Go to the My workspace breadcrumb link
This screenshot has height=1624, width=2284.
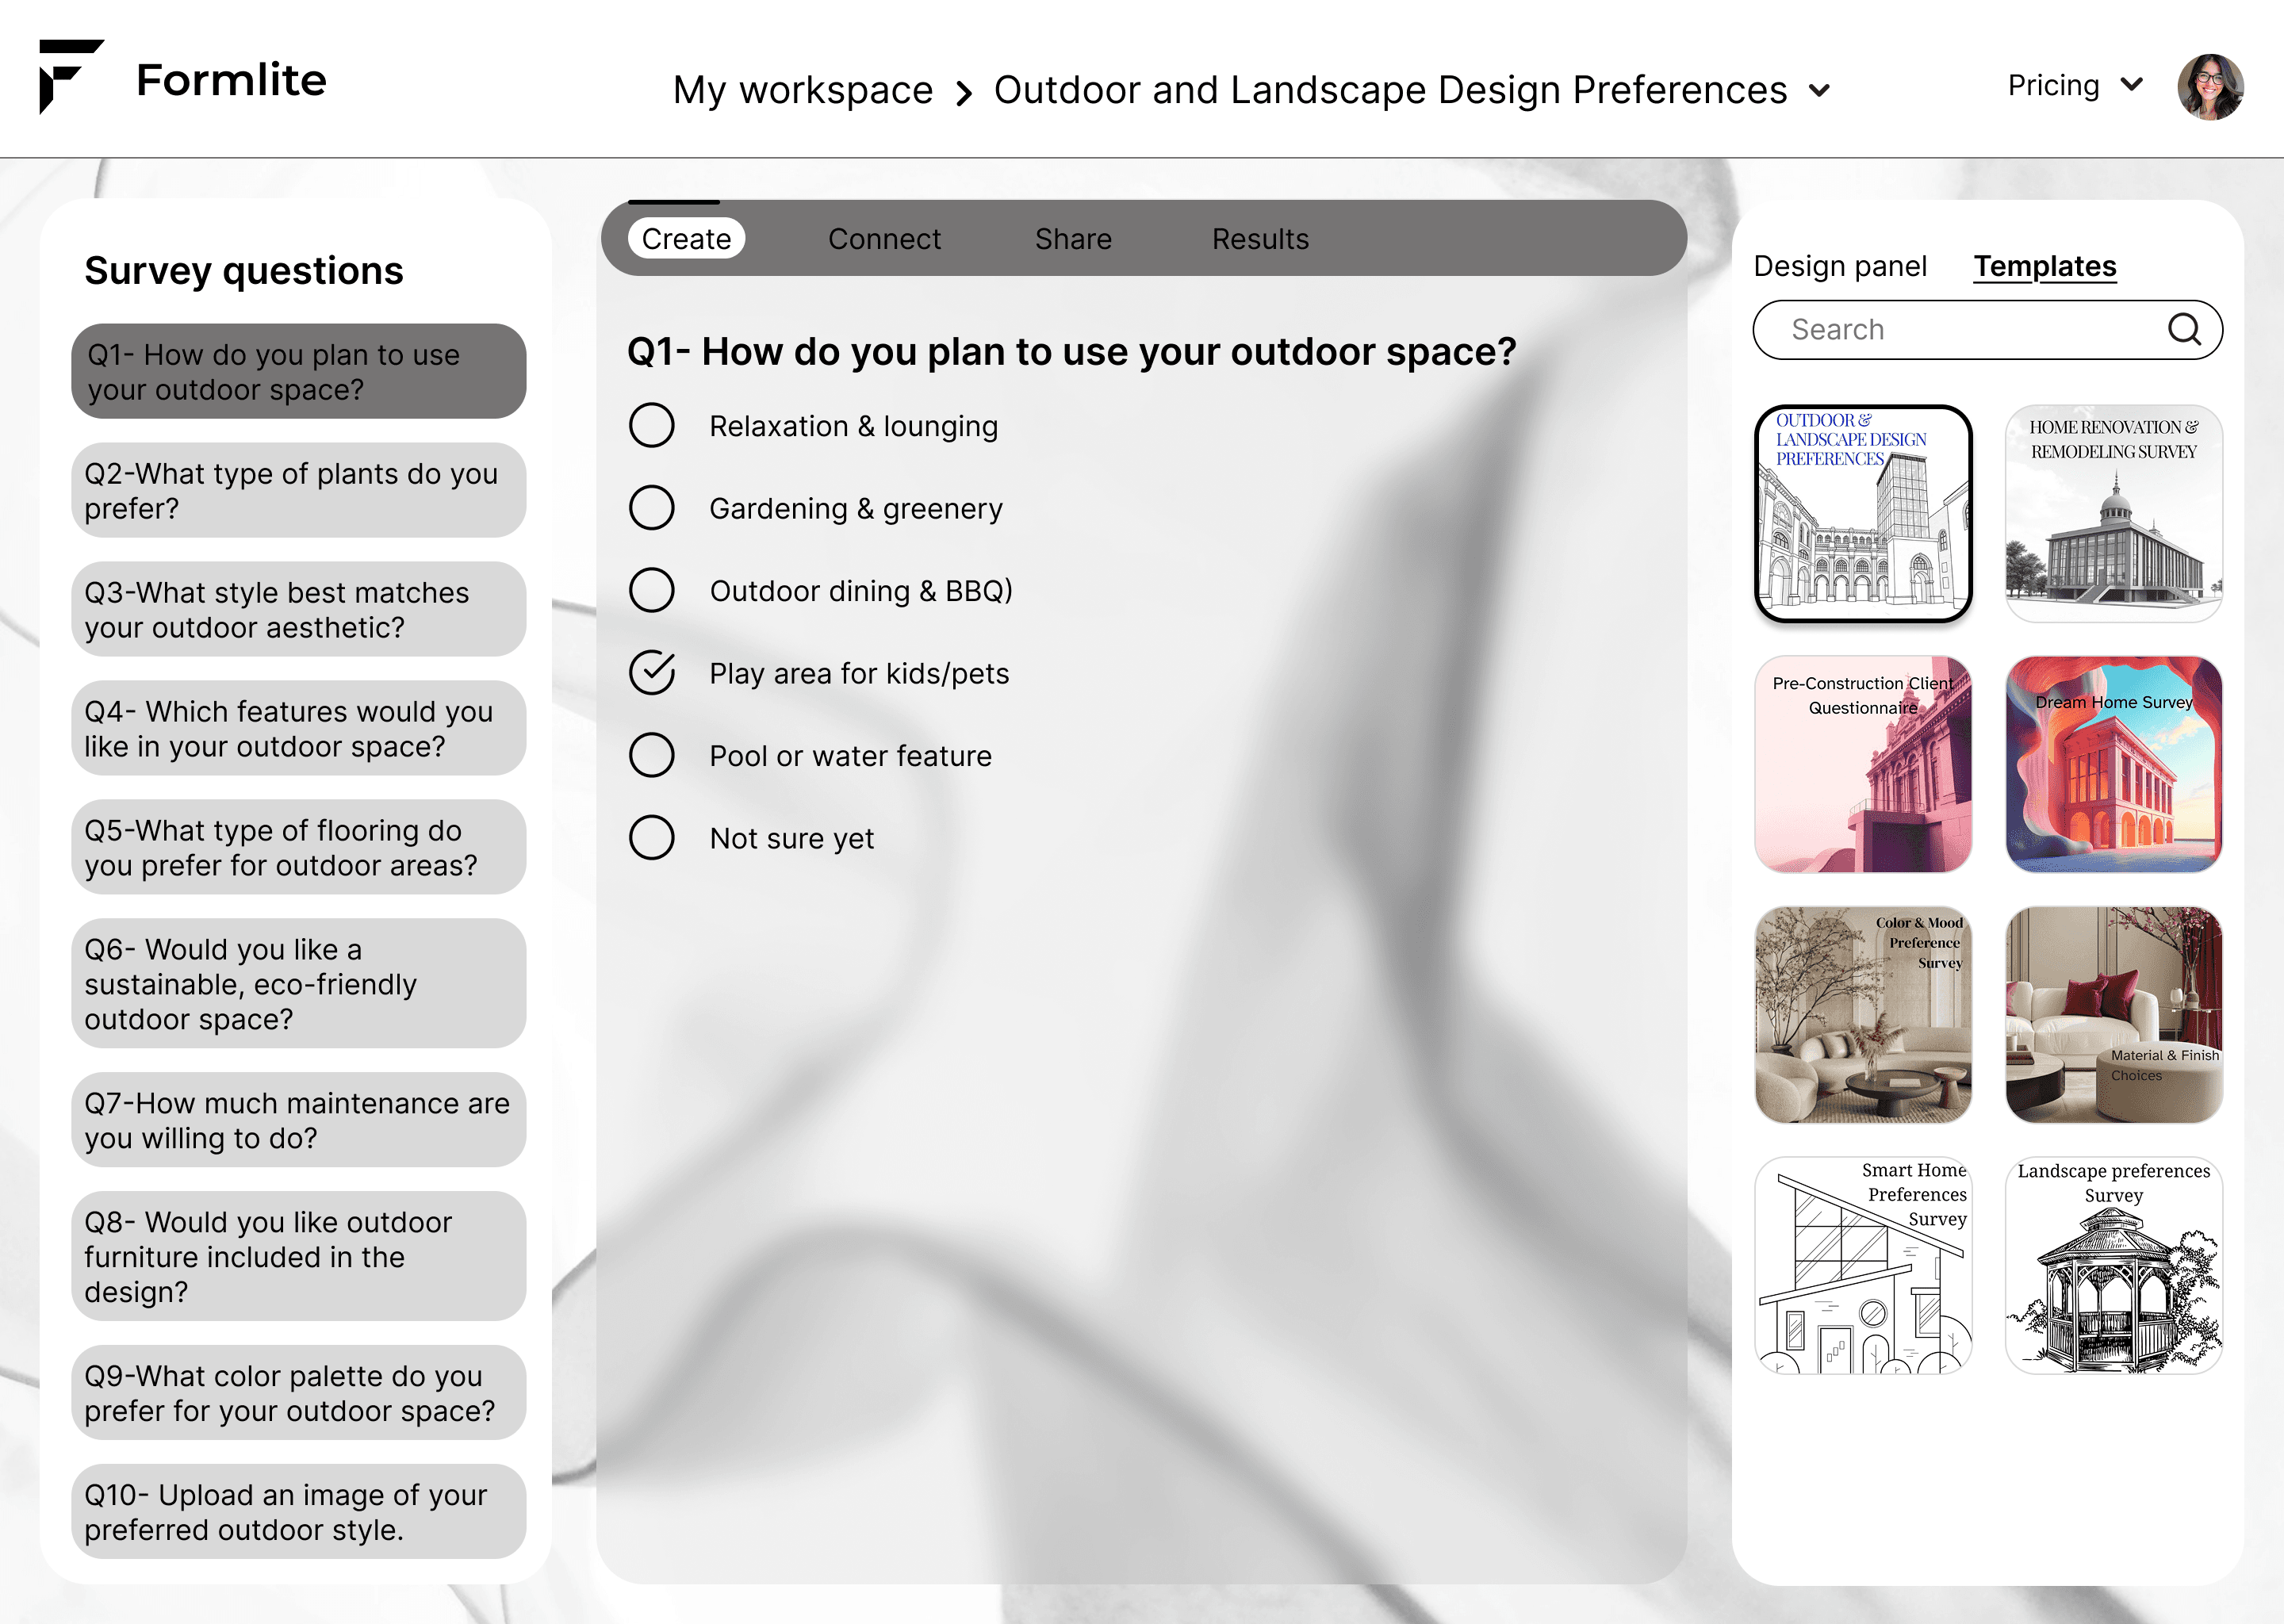(x=802, y=91)
